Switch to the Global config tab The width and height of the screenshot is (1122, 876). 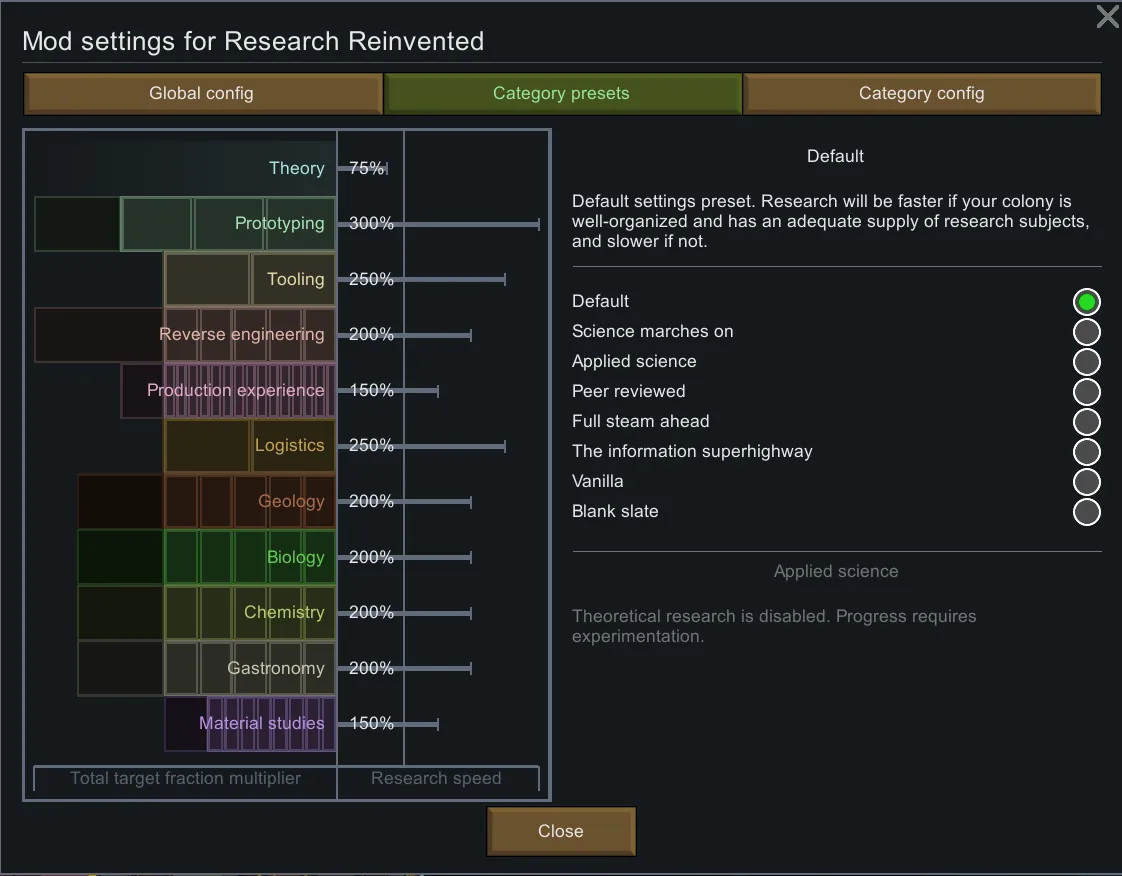pos(202,94)
